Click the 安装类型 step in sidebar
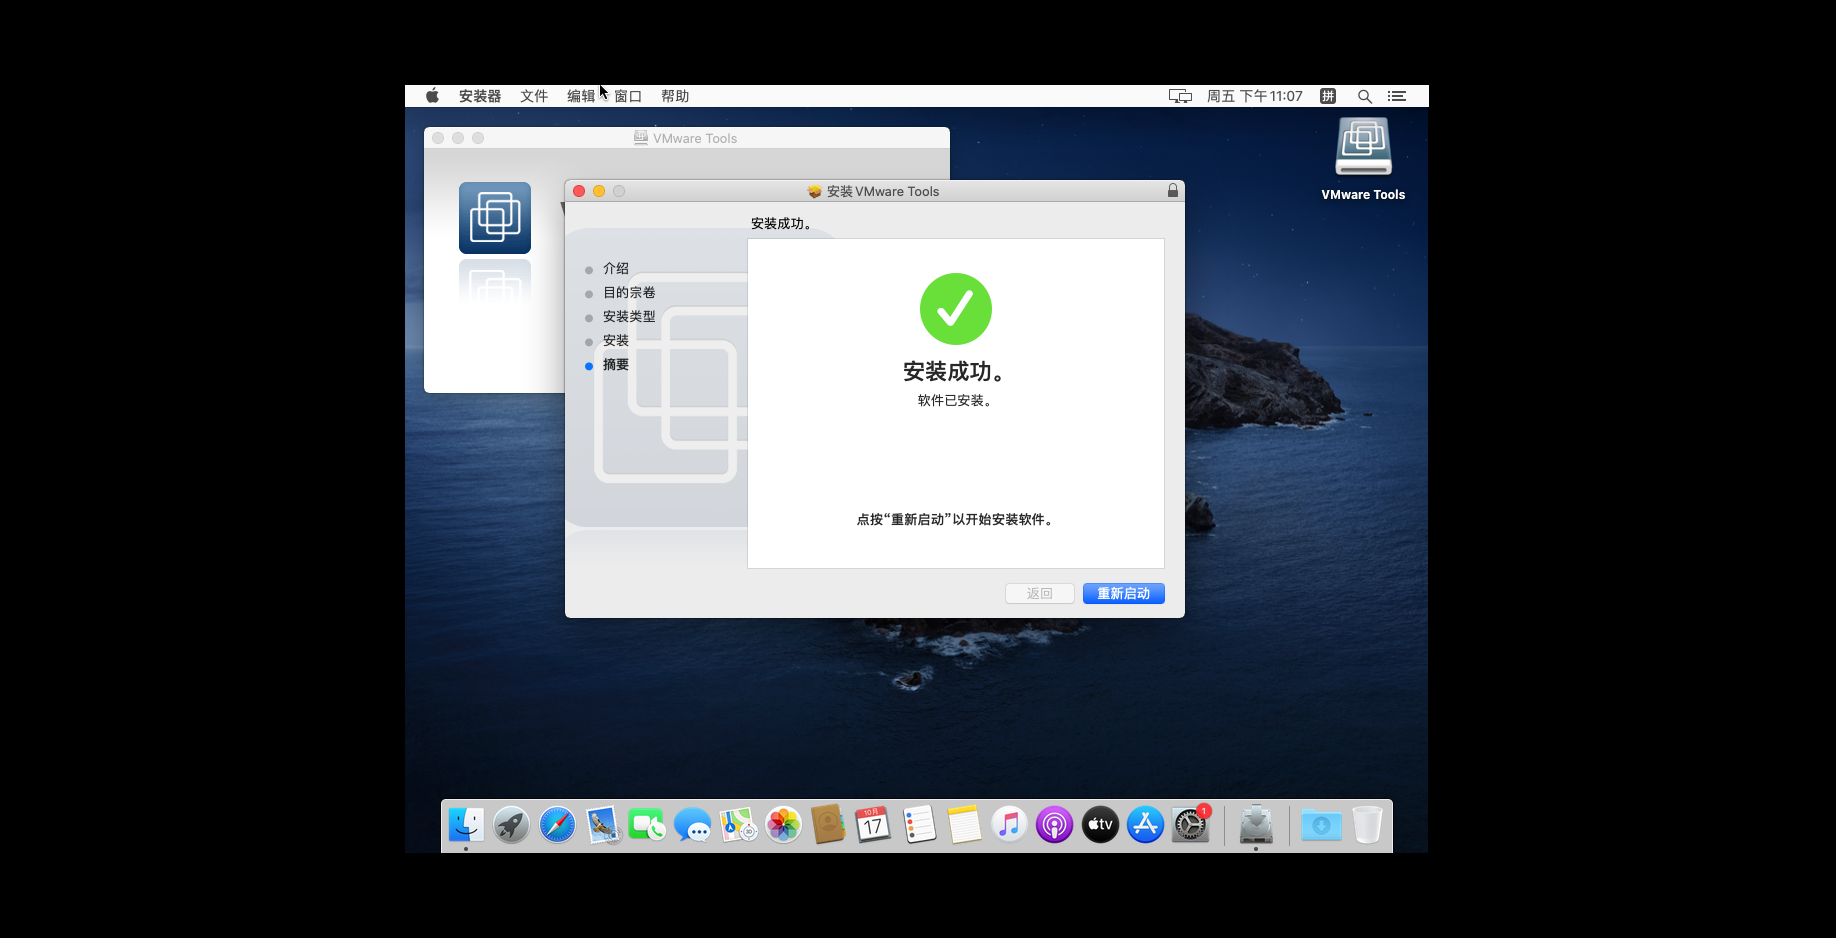This screenshot has width=1836, height=938. 629,317
